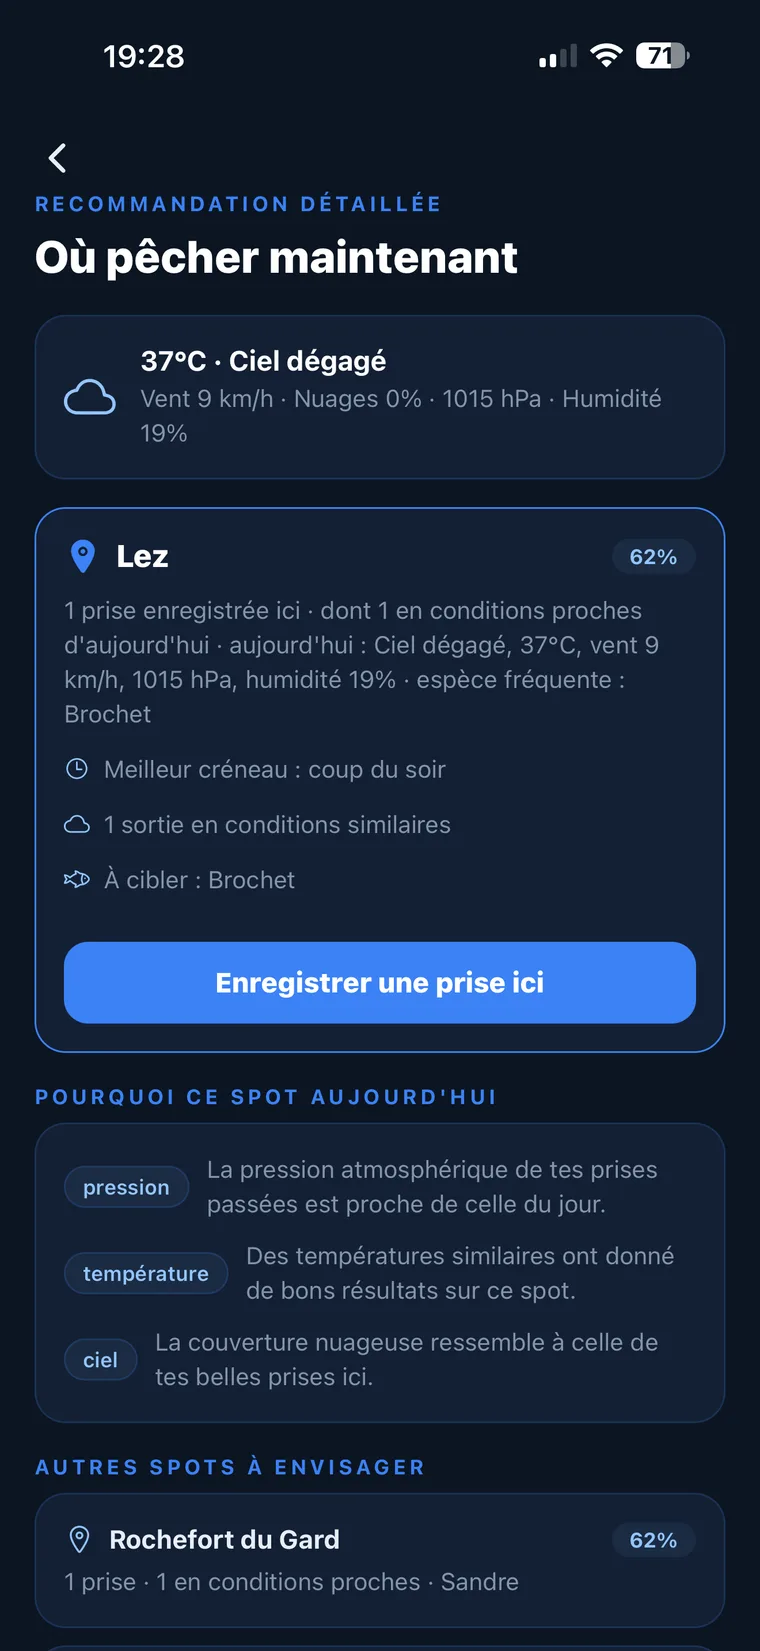Click the fish icon next to À cibler
The image size is (760, 1651).
point(77,879)
